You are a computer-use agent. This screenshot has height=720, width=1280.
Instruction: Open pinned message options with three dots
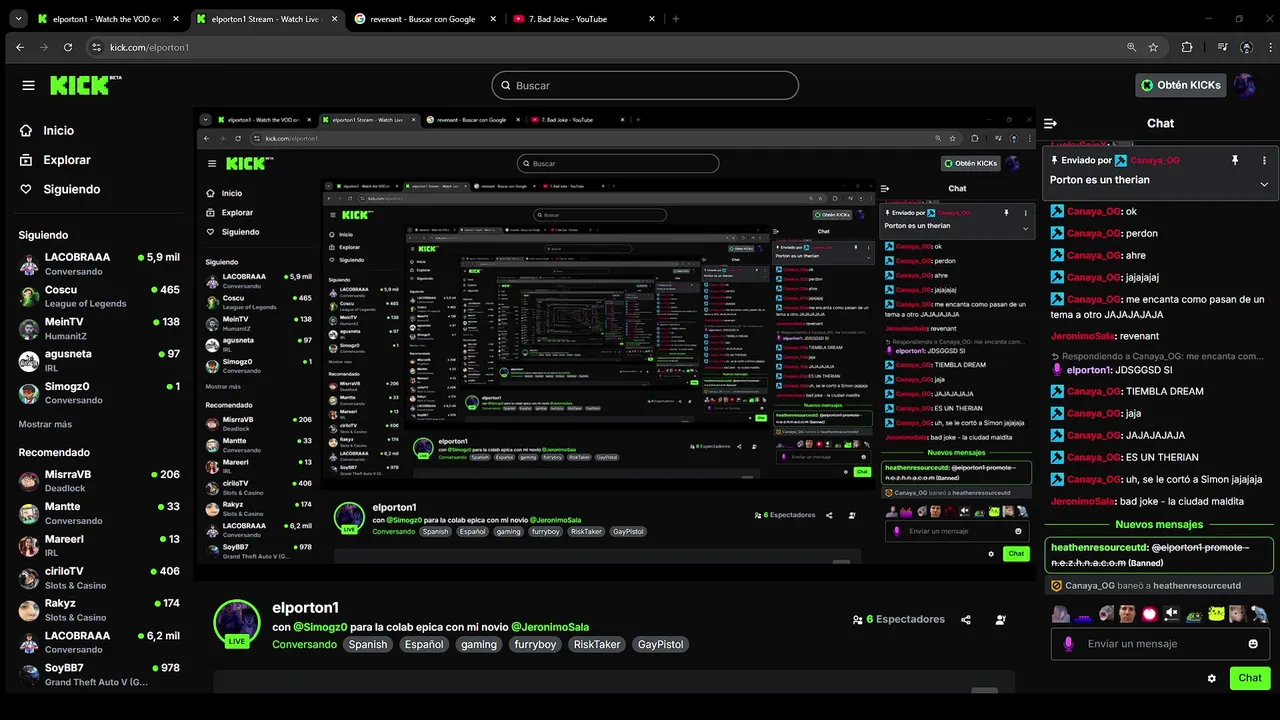pyautogui.click(x=1264, y=160)
